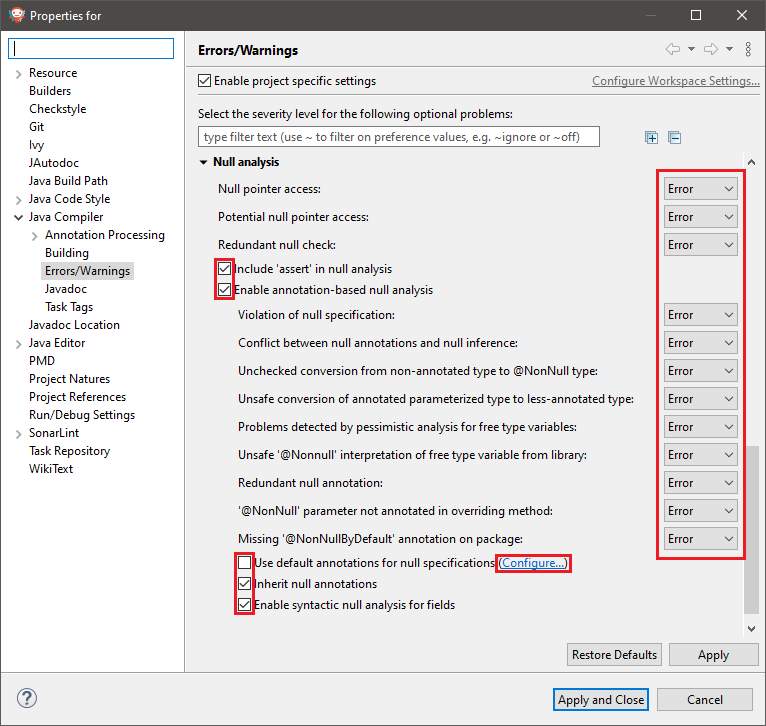Click the Apply button
Screen dimensions: 766x726
click(713, 655)
